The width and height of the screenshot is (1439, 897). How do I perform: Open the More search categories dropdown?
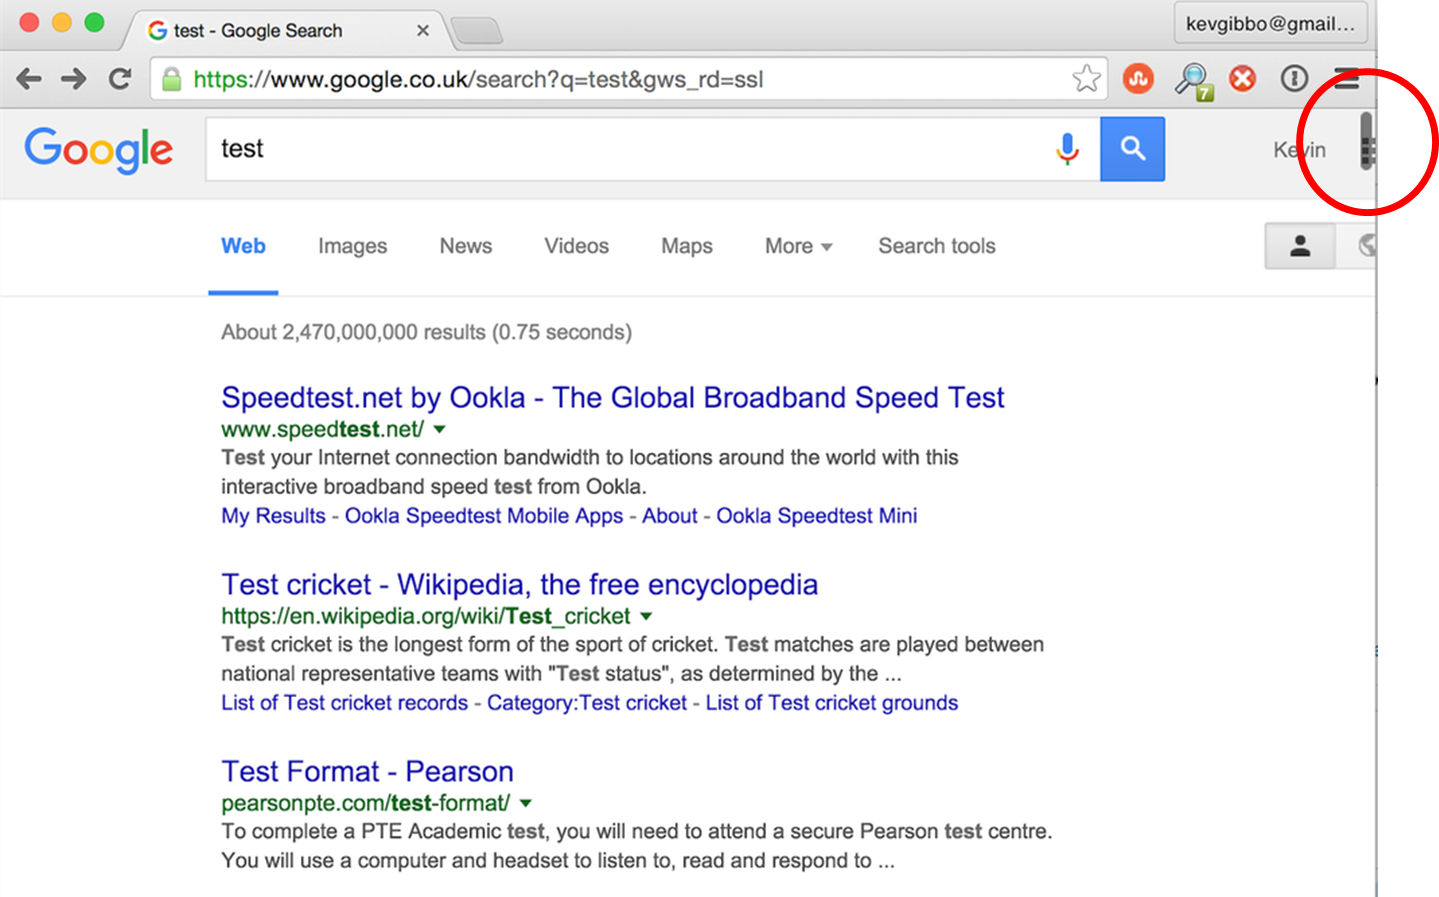(x=797, y=246)
